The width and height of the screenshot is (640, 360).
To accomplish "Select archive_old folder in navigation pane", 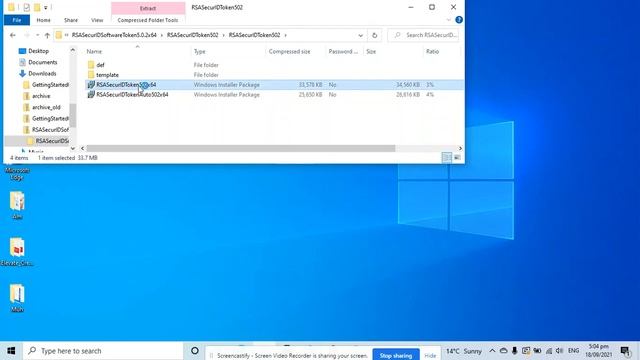I will coord(46,107).
